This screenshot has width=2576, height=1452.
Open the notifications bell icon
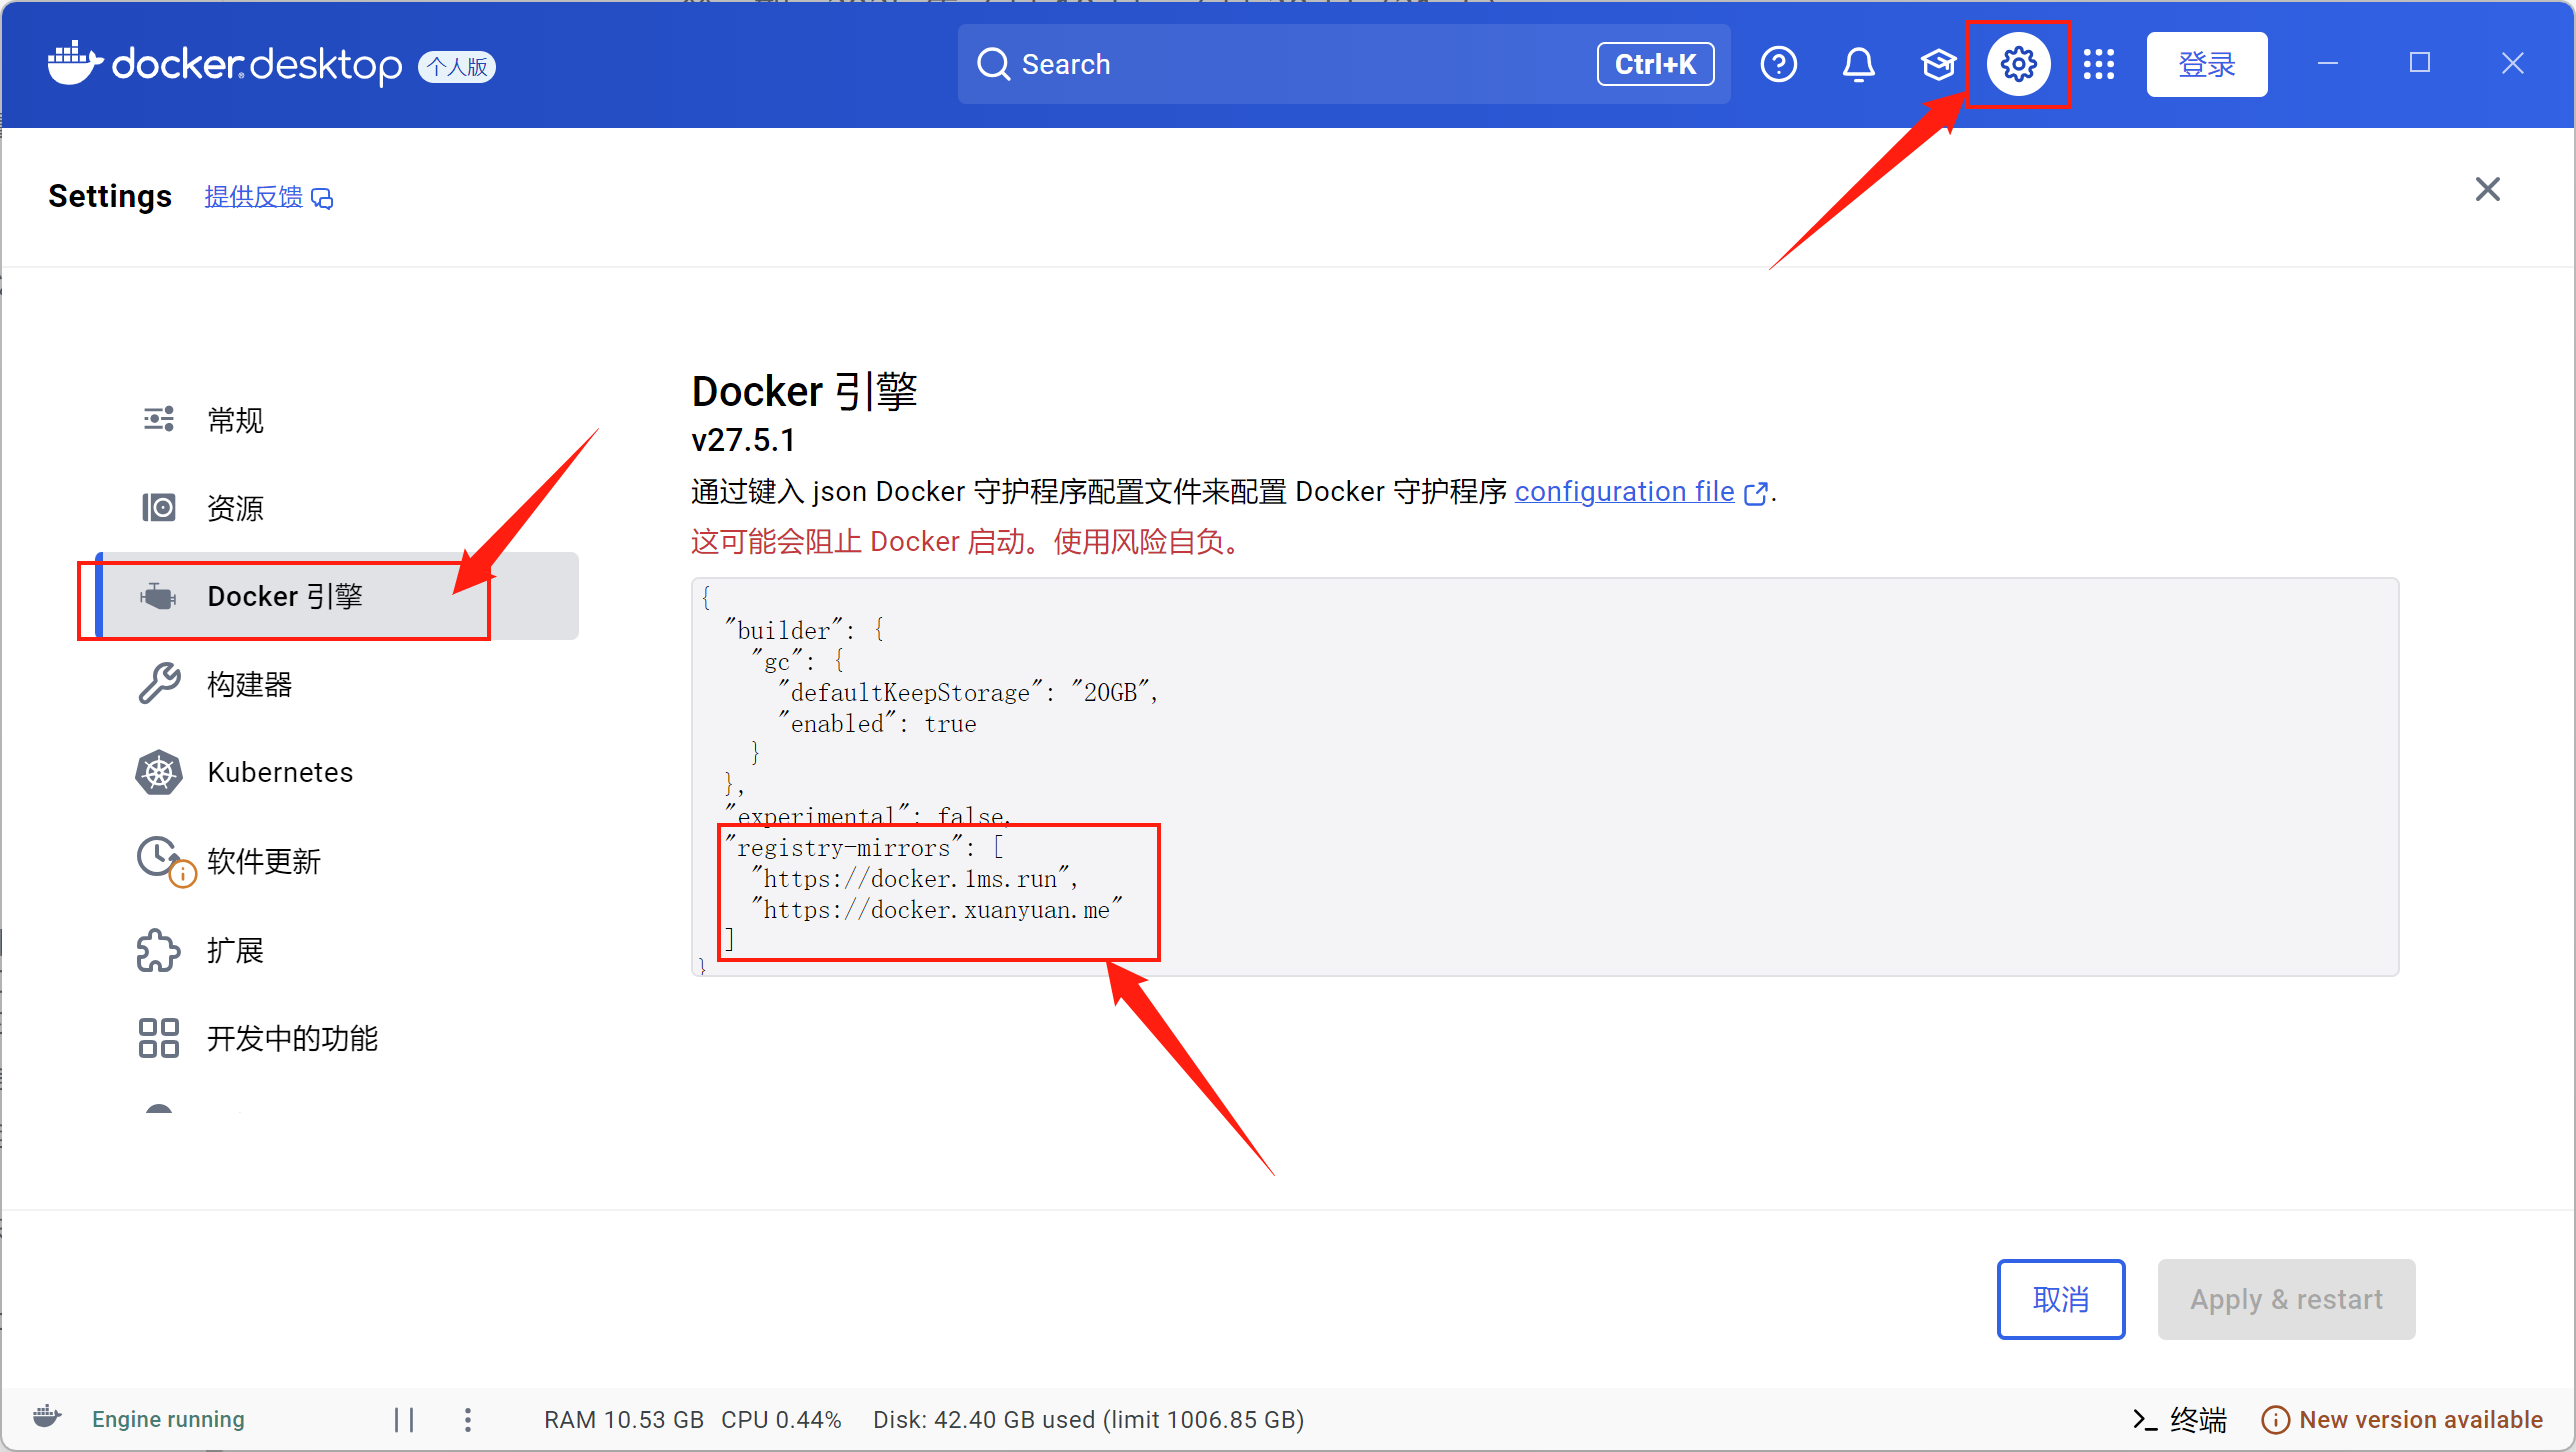click(1858, 65)
